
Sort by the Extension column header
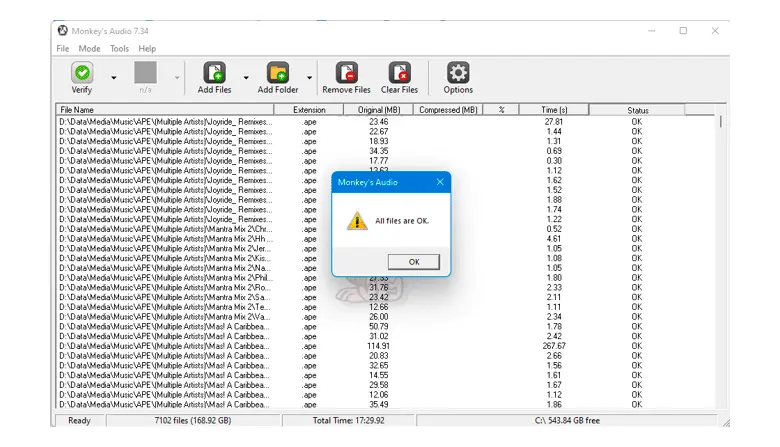pyautogui.click(x=309, y=110)
